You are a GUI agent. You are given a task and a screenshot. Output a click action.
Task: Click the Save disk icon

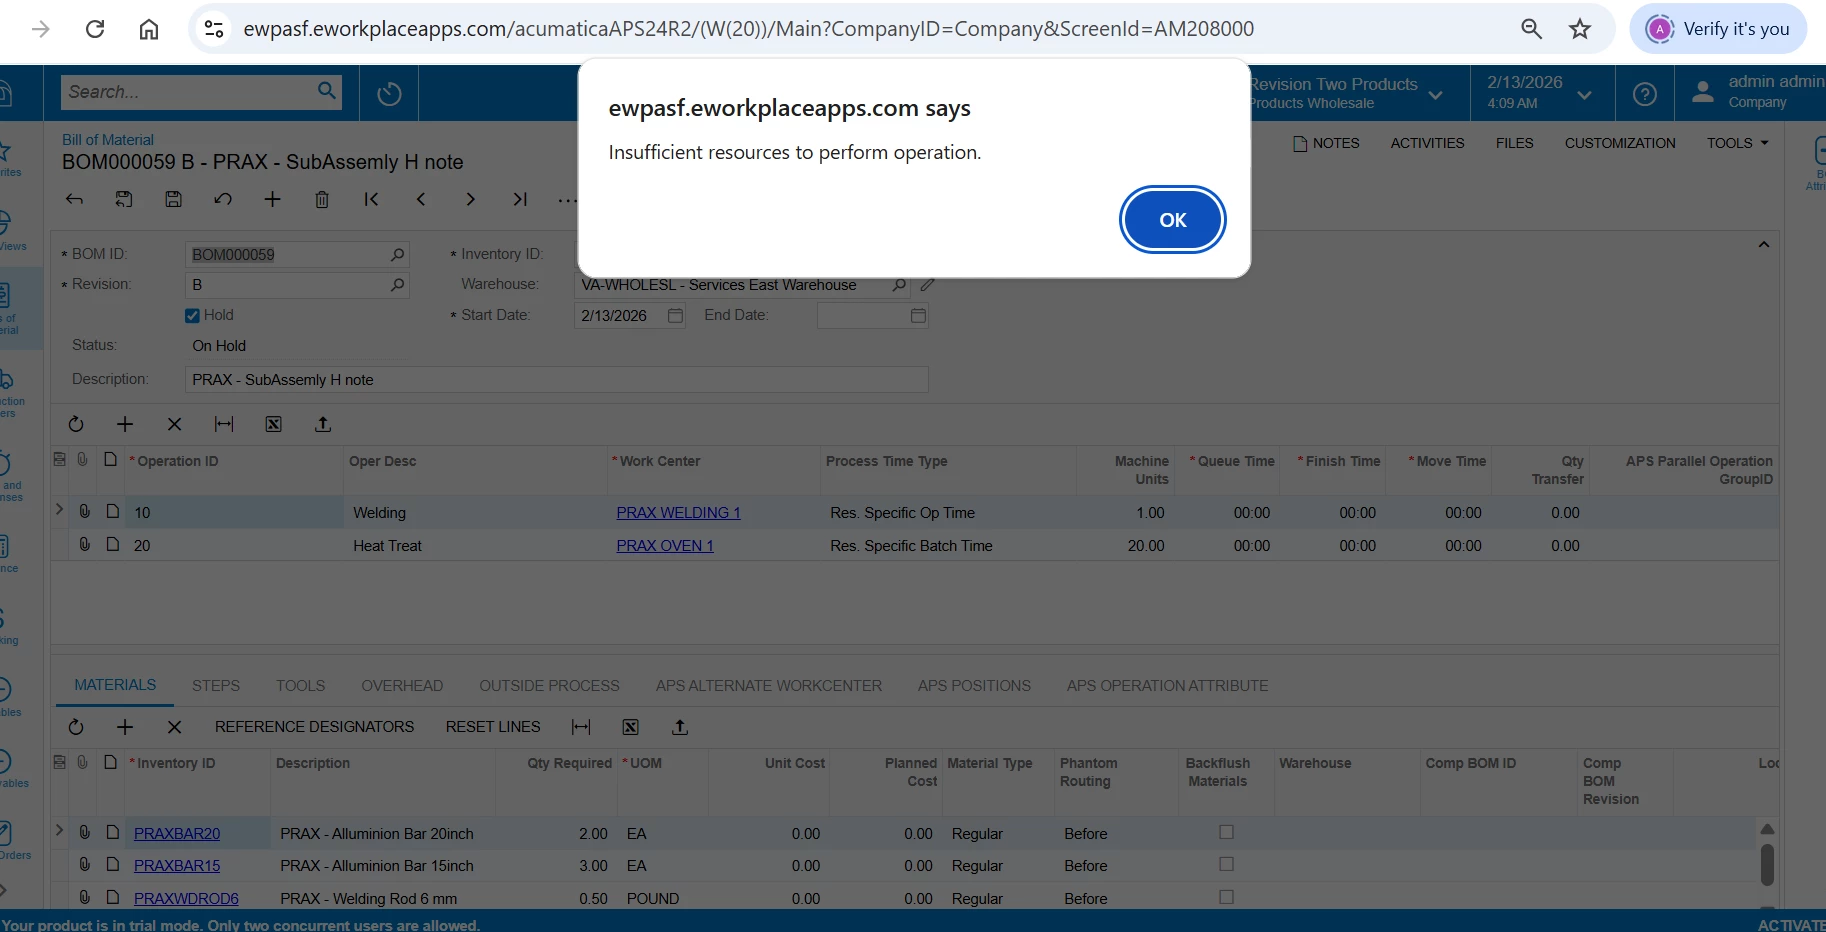click(x=173, y=199)
